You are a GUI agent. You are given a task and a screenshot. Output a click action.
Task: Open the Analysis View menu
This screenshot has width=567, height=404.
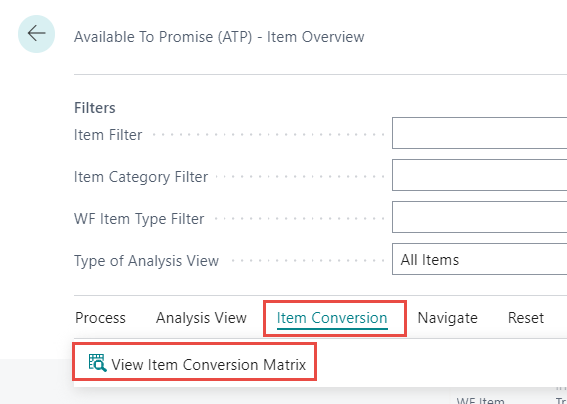[x=201, y=318]
